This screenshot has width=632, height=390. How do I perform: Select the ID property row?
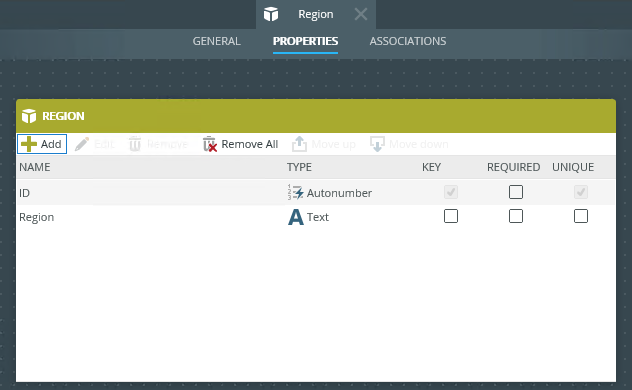pyautogui.click(x=316, y=193)
